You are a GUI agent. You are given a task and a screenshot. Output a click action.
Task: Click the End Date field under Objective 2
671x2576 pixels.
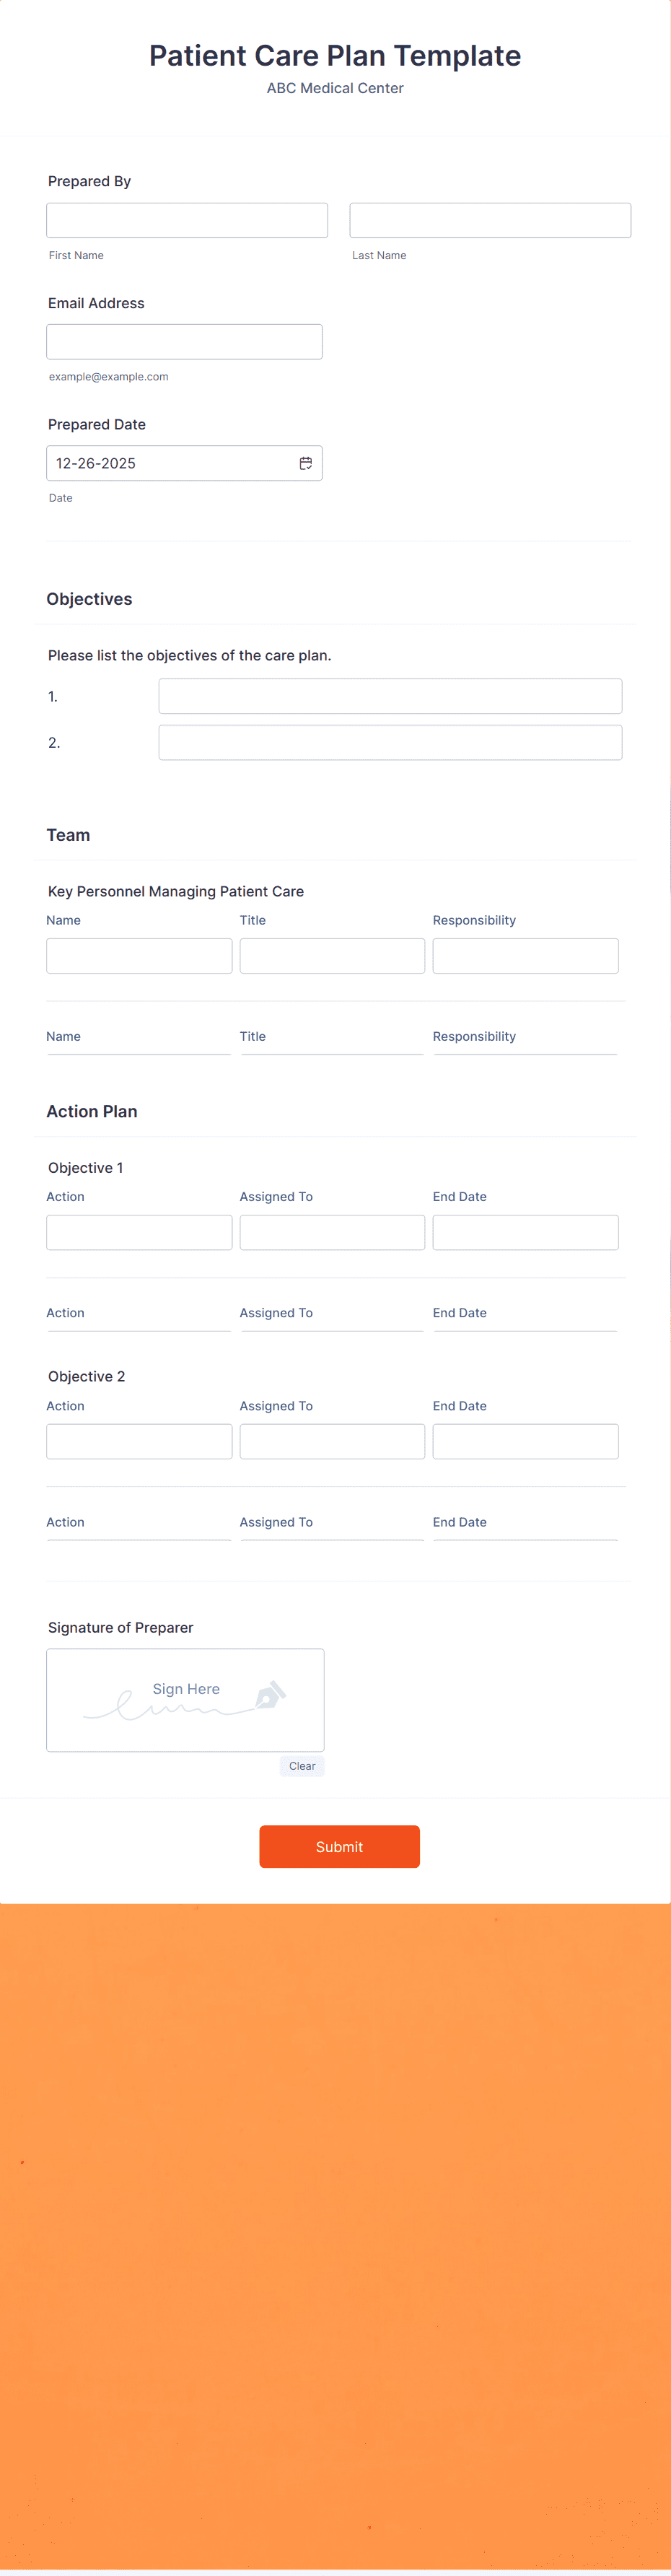click(525, 1440)
